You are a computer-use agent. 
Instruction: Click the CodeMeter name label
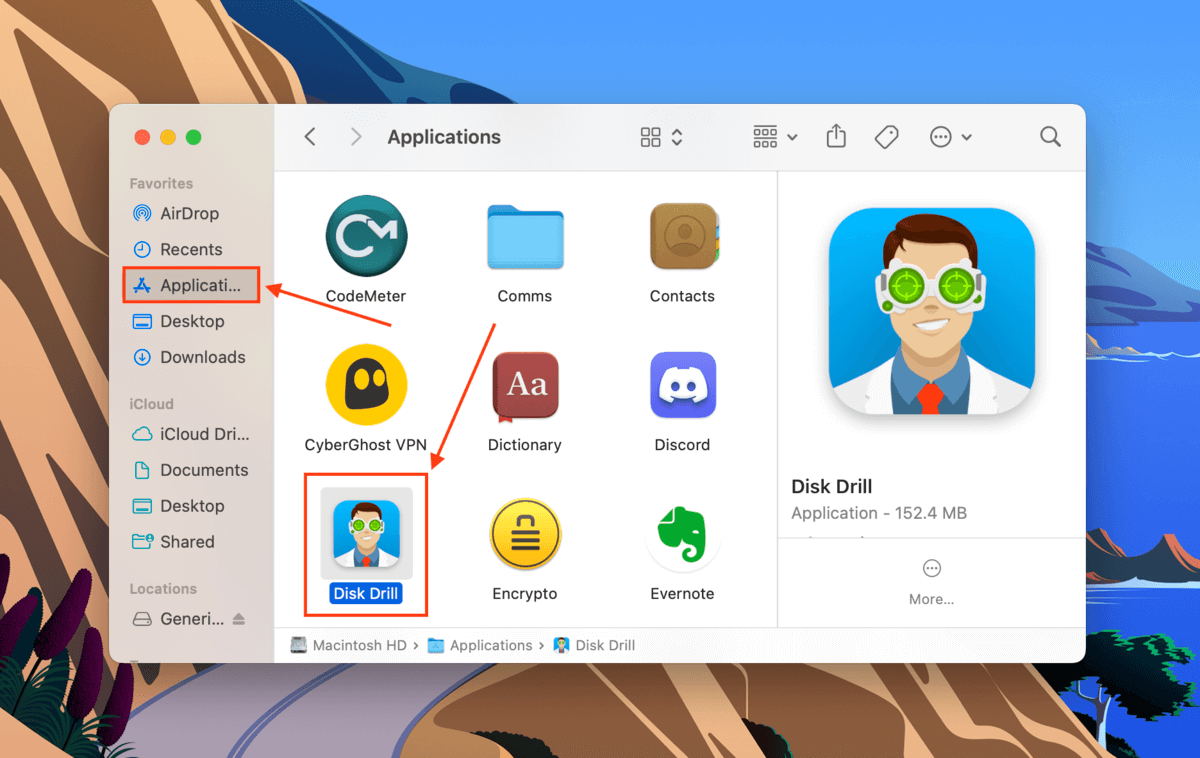point(366,296)
